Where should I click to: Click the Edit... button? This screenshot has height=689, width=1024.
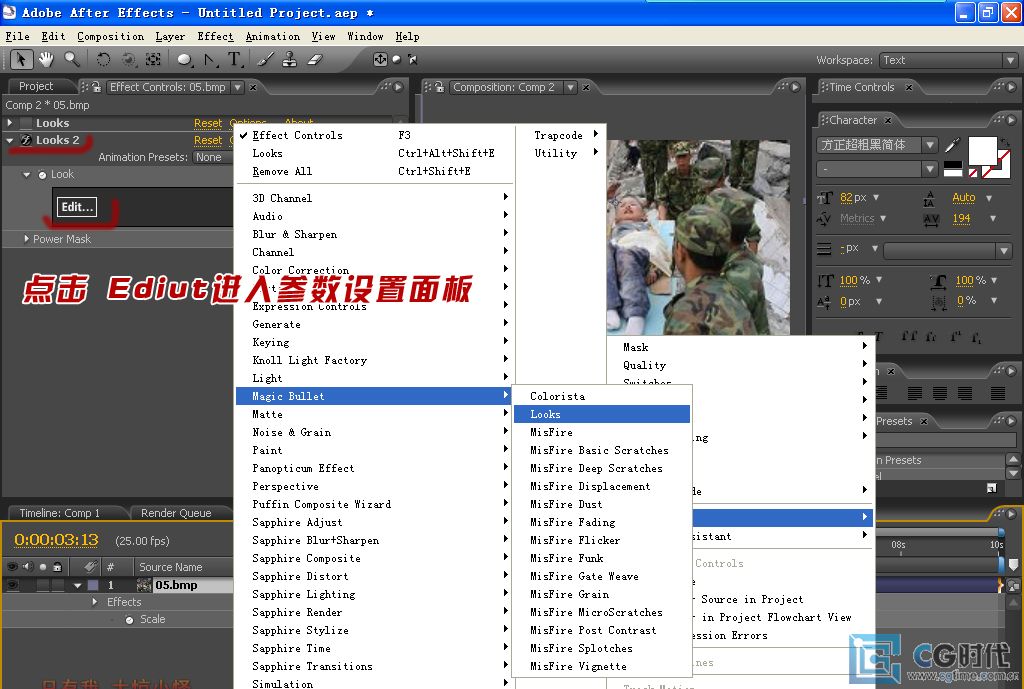point(77,207)
